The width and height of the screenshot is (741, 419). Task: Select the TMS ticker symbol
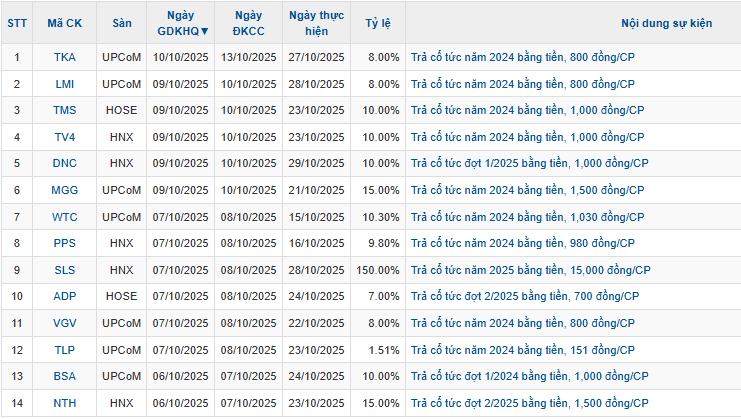point(64,110)
